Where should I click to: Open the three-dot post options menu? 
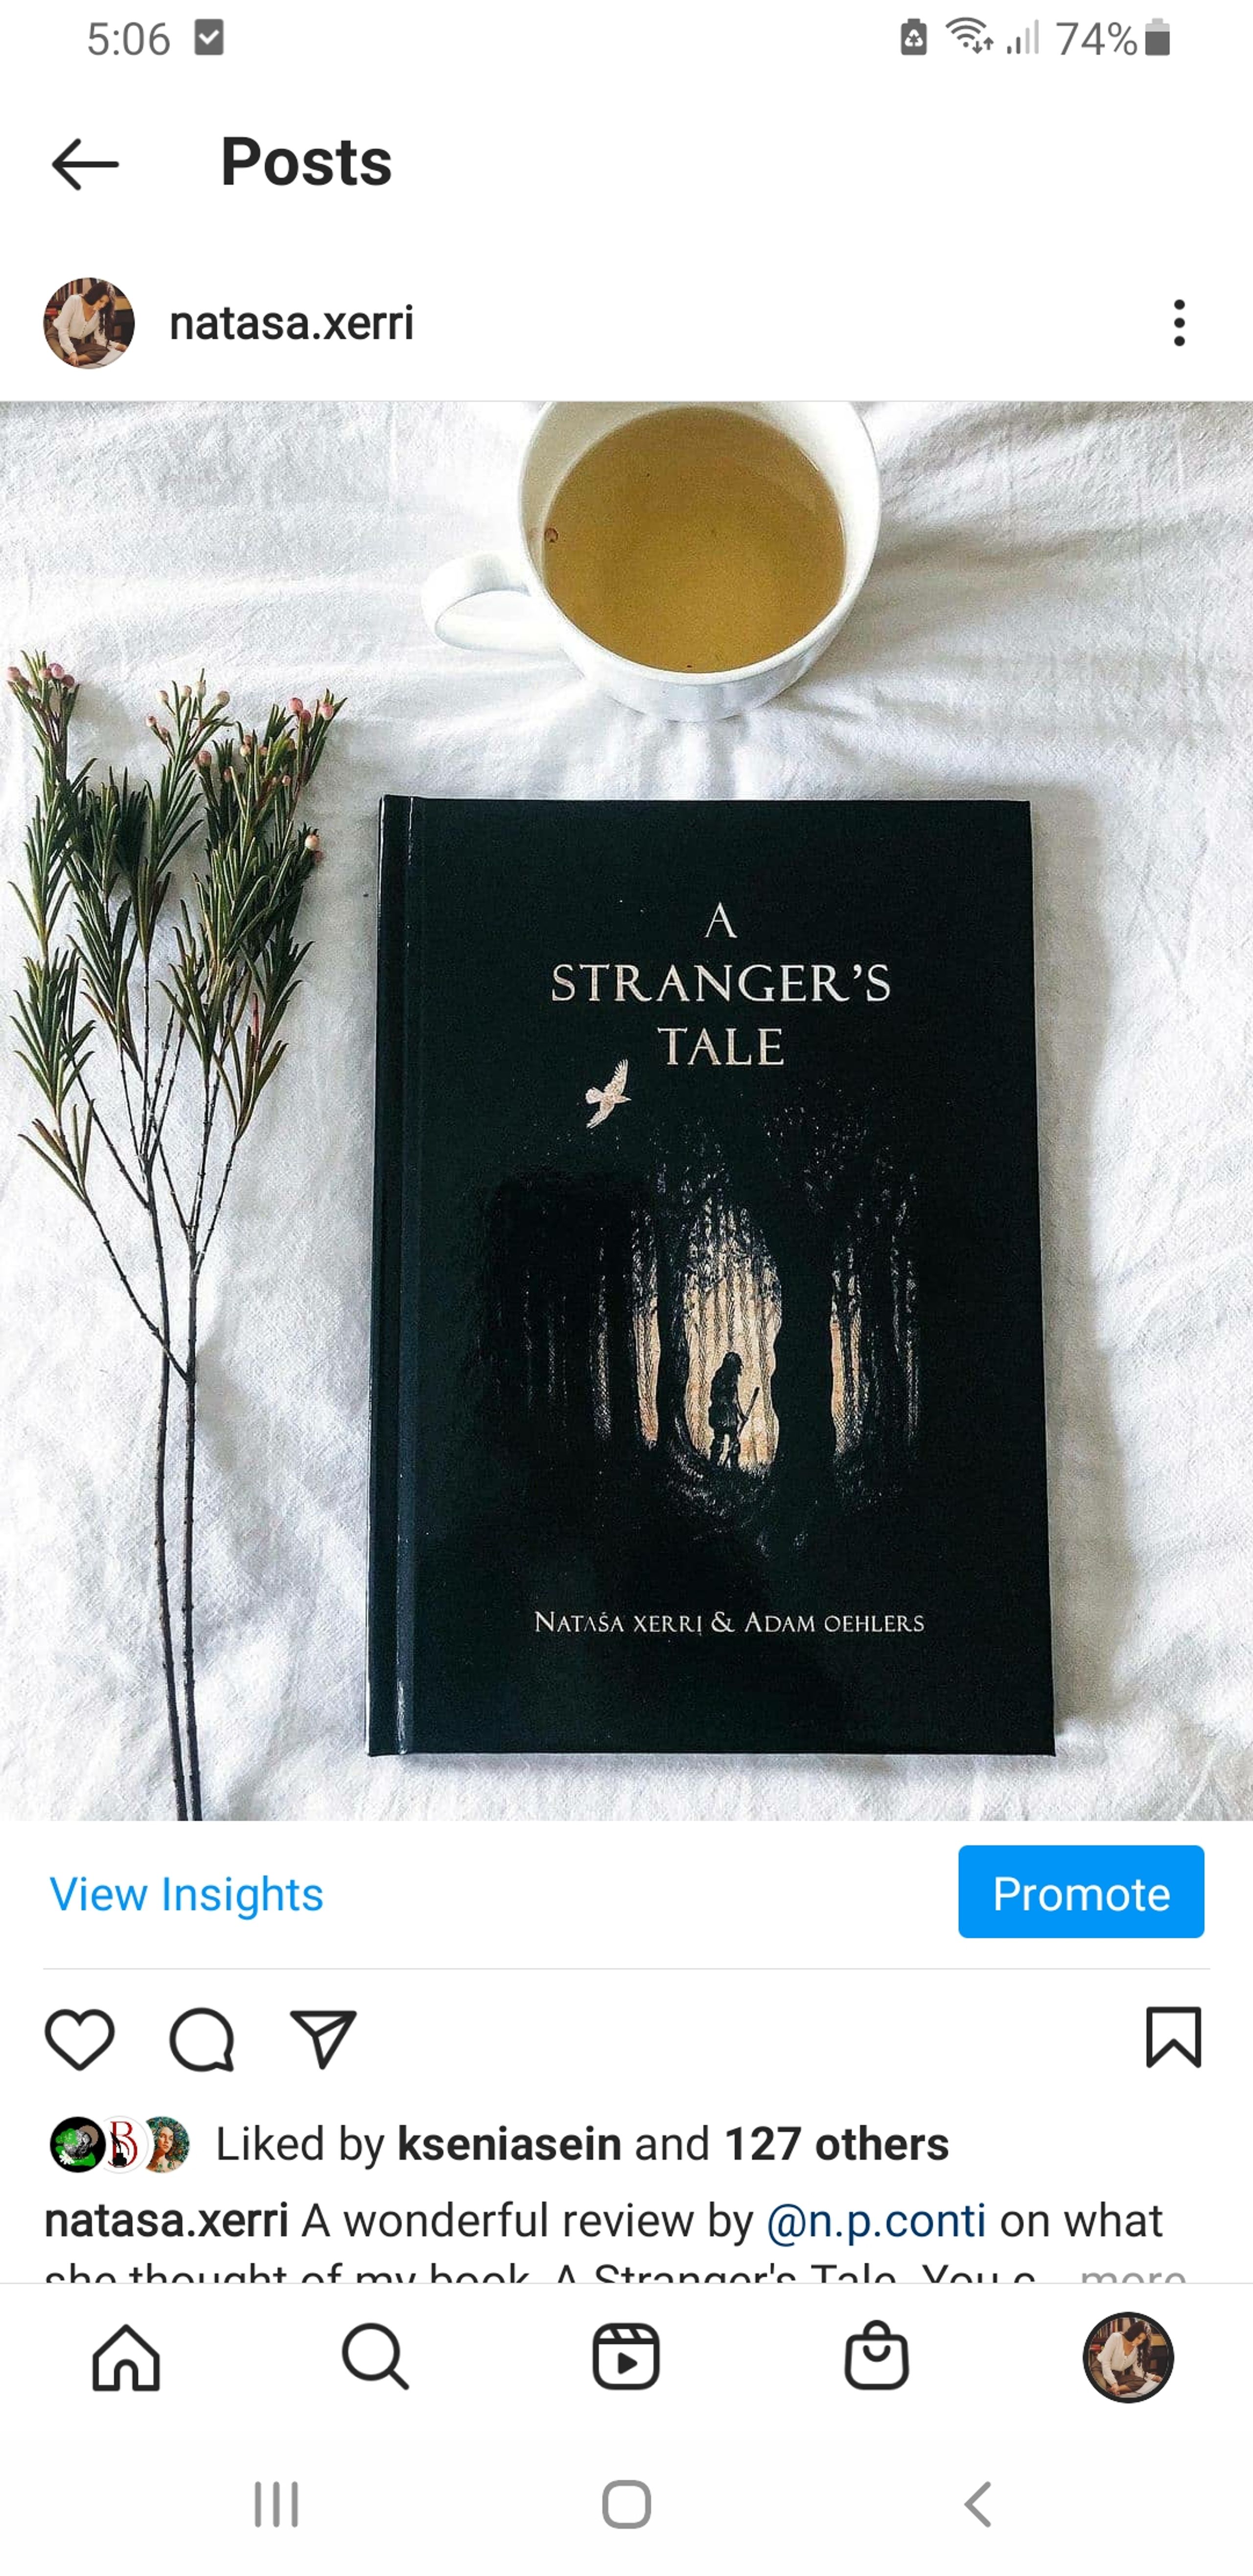1179,323
